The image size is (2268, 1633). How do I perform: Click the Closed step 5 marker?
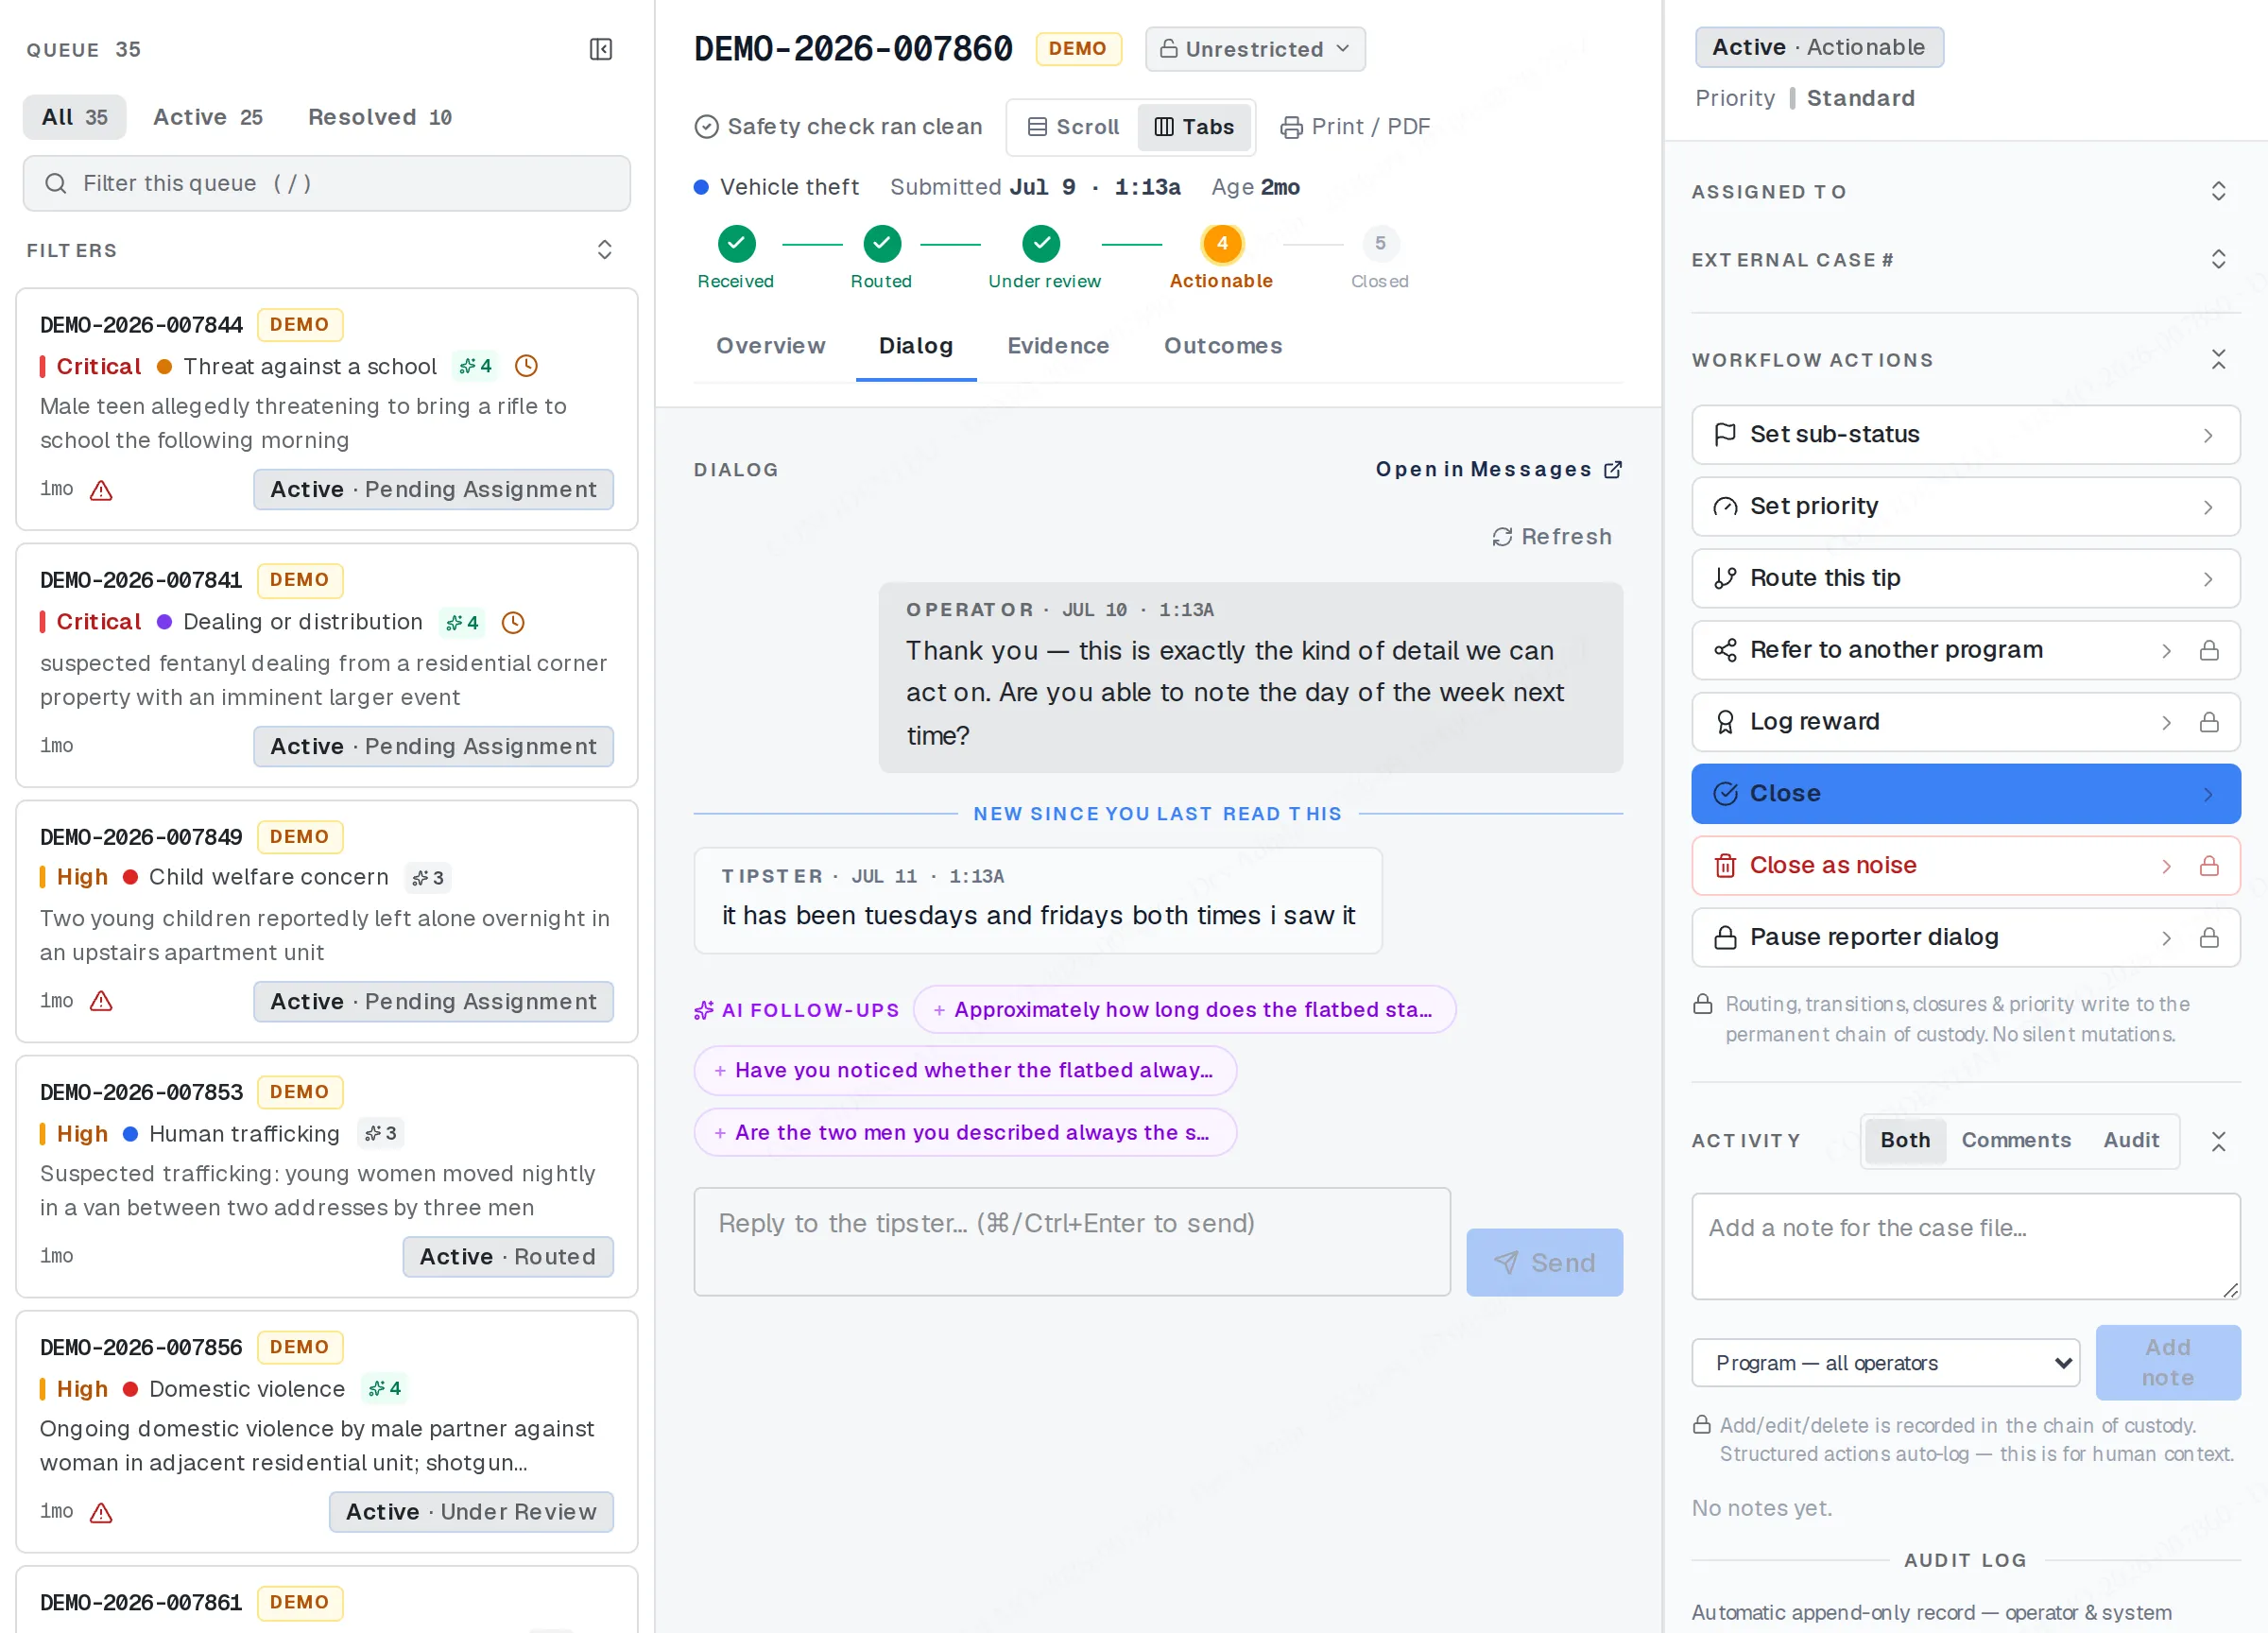tap(1380, 244)
